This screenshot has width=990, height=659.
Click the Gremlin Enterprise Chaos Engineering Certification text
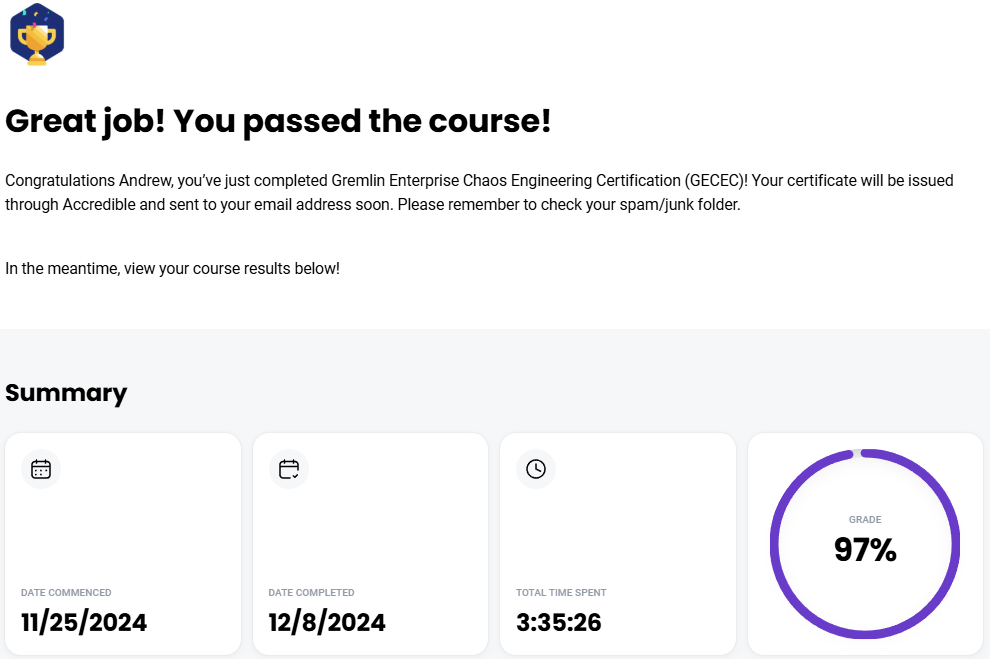pyautogui.click(x=506, y=181)
